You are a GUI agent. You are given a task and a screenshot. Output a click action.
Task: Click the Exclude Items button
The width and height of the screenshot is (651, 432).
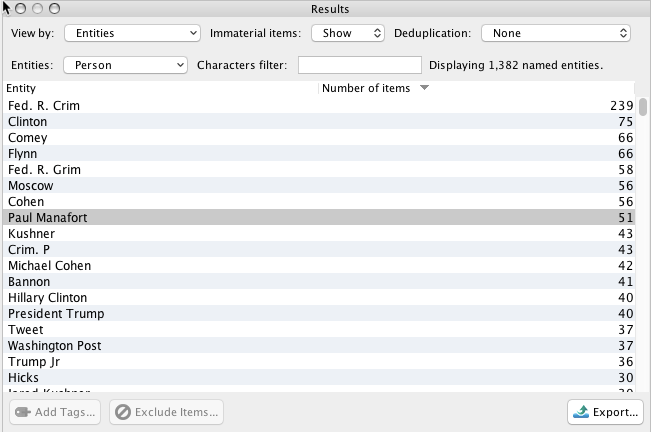click(x=166, y=412)
